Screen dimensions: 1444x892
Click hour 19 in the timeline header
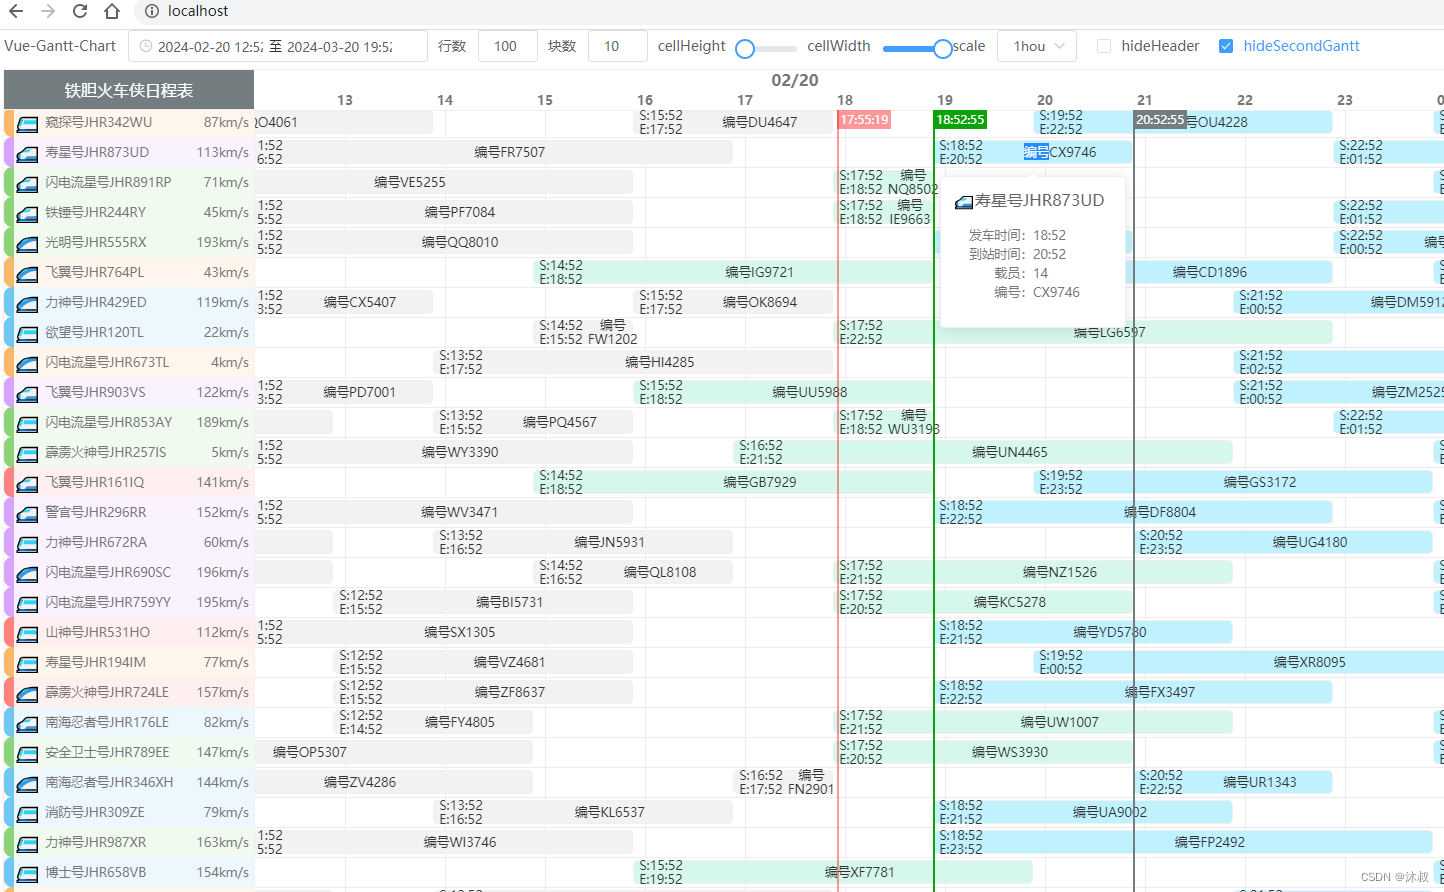pos(945,100)
